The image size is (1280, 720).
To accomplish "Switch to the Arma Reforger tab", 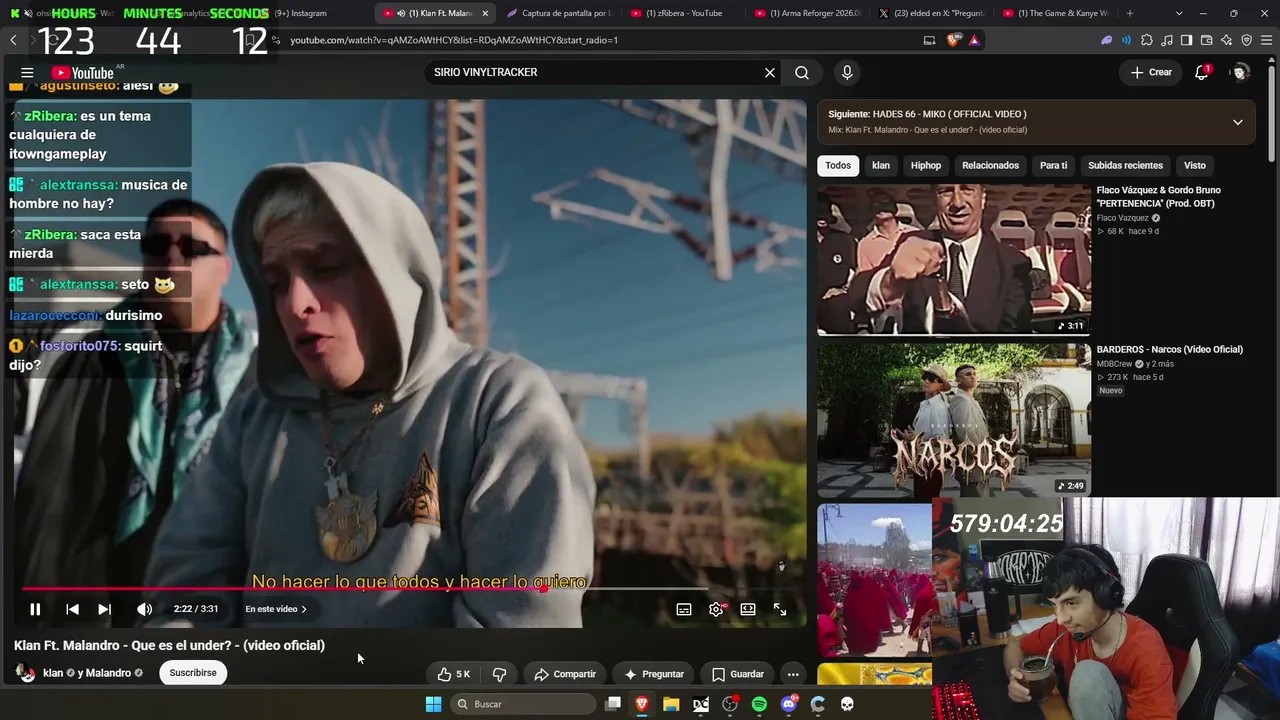I will [808, 13].
